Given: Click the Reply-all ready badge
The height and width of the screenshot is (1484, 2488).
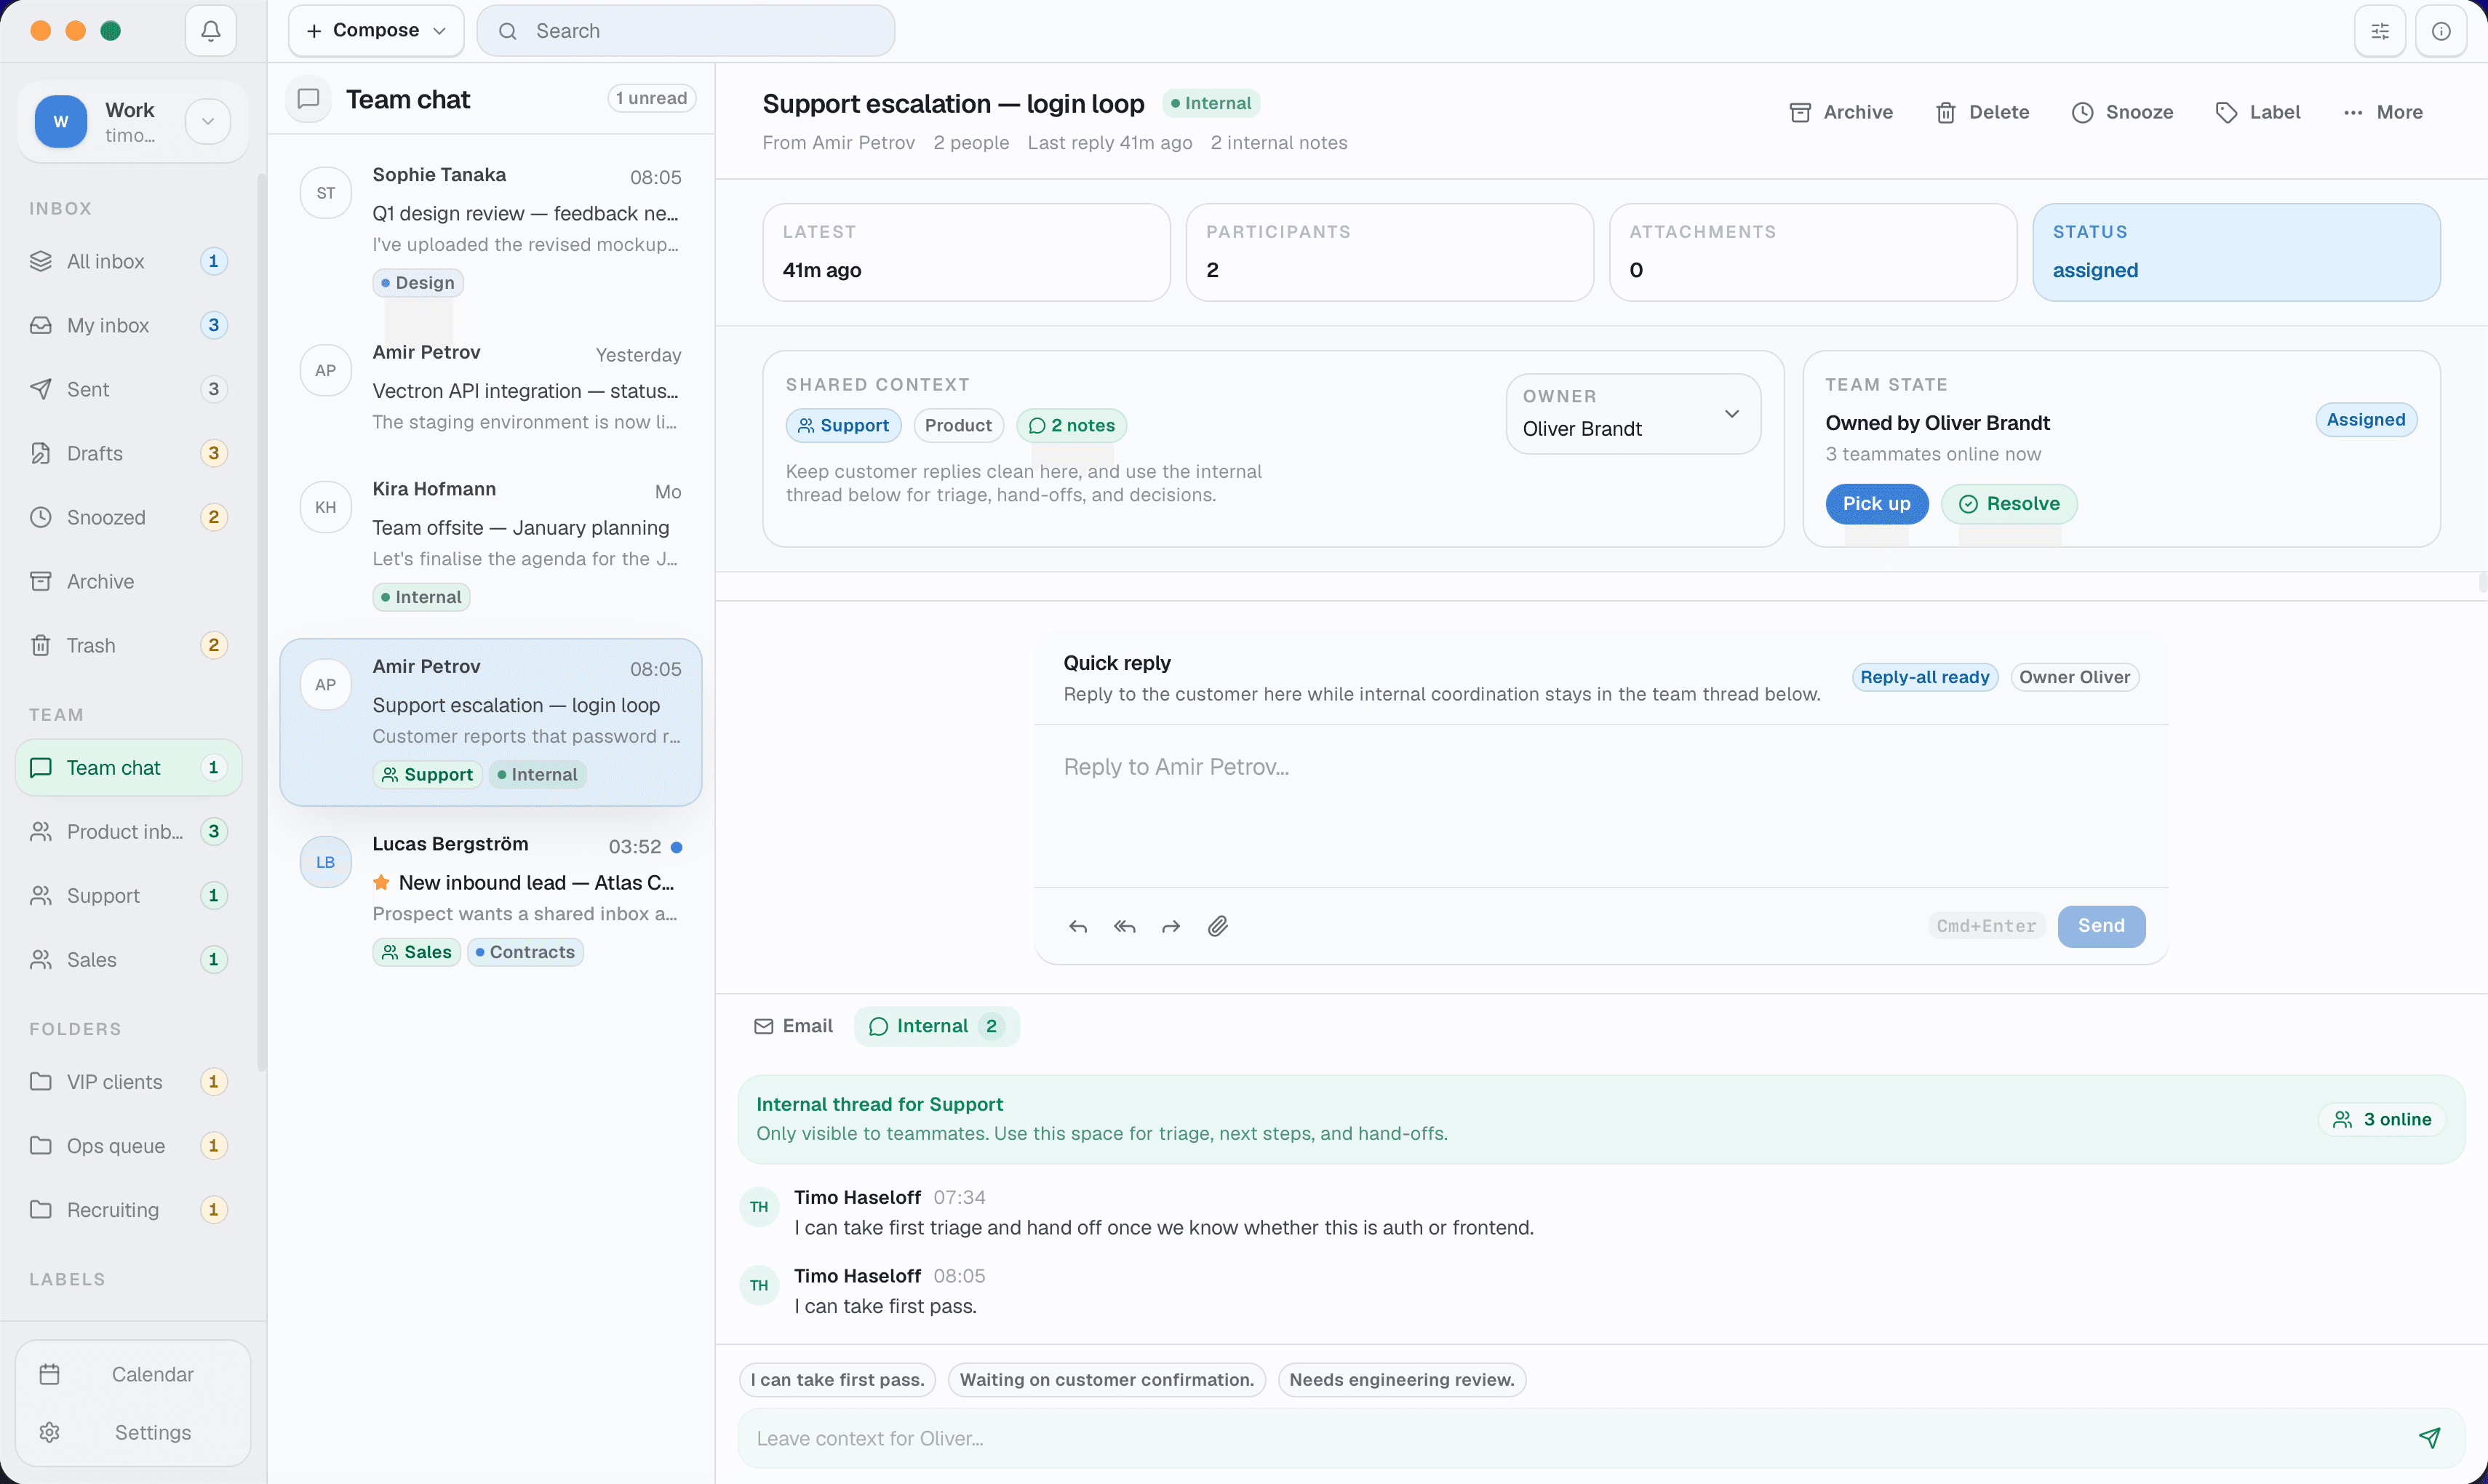Looking at the screenshot, I should coord(1924,677).
